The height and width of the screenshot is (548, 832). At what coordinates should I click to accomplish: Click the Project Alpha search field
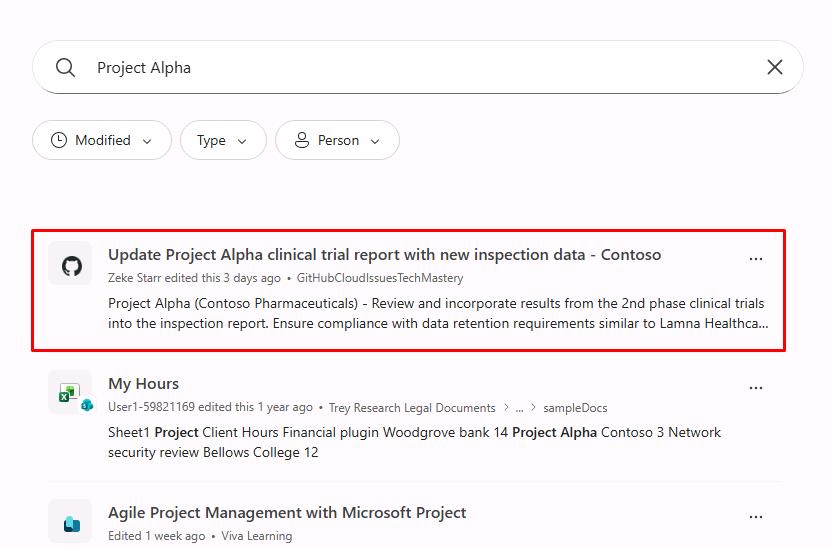click(418, 67)
